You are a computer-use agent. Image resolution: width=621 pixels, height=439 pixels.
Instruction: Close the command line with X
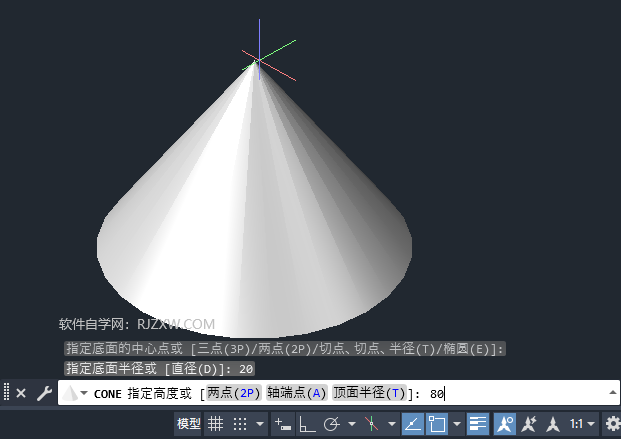tap(21, 393)
